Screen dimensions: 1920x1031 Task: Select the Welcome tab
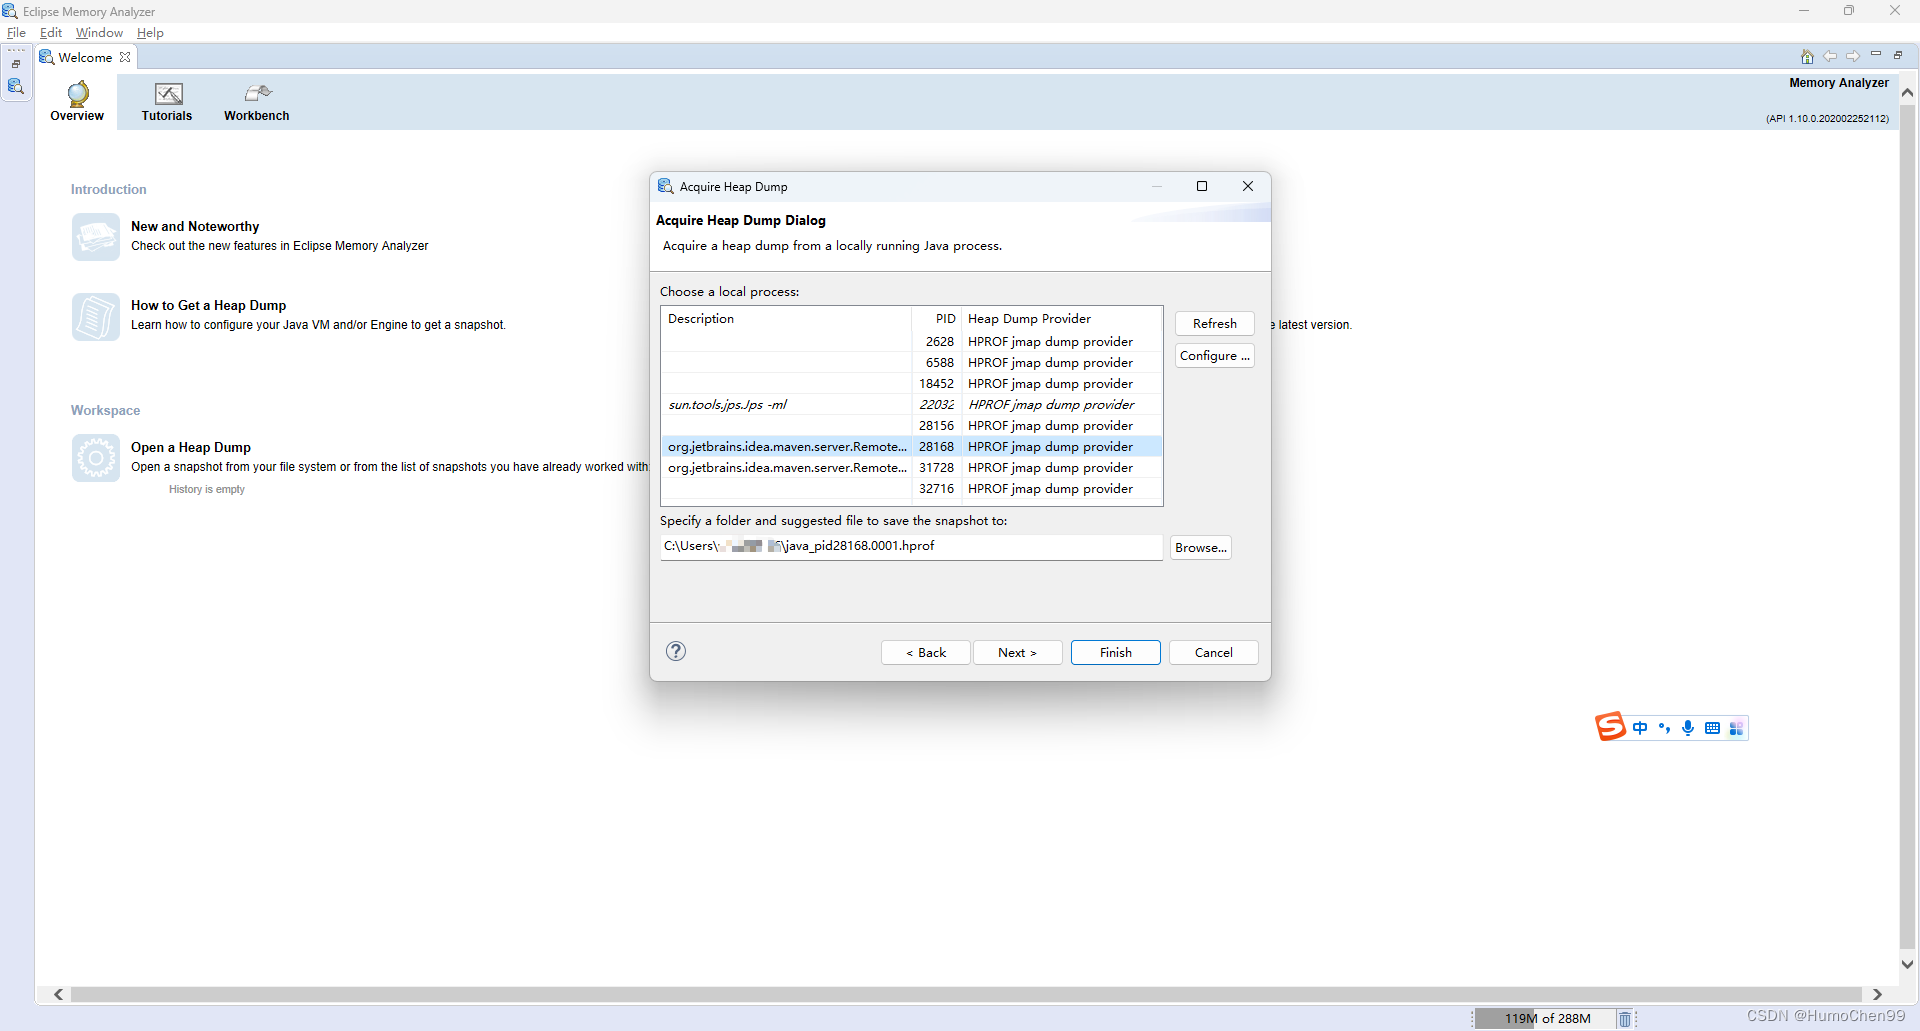point(85,57)
